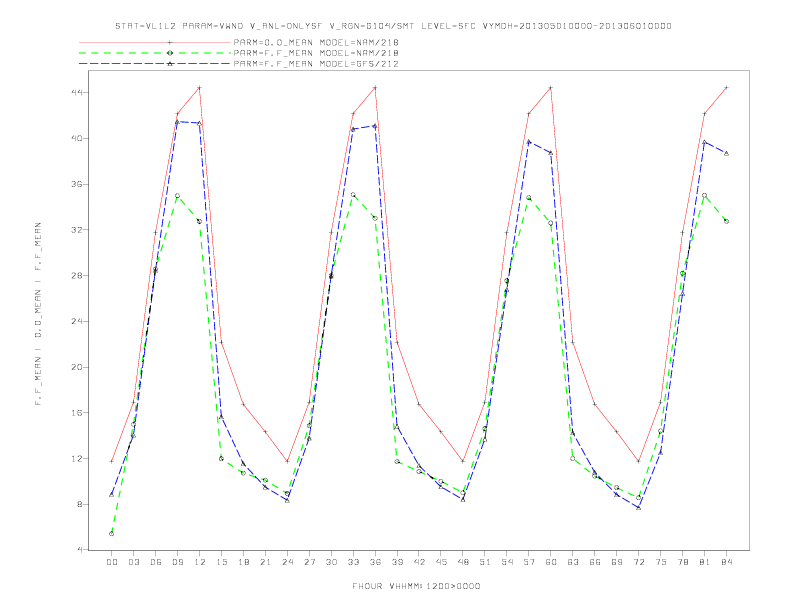Image resolution: width=792 pixels, height=612 pixels.
Task: Click x-axis tick label 51
Action: pyautogui.click(x=485, y=562)
